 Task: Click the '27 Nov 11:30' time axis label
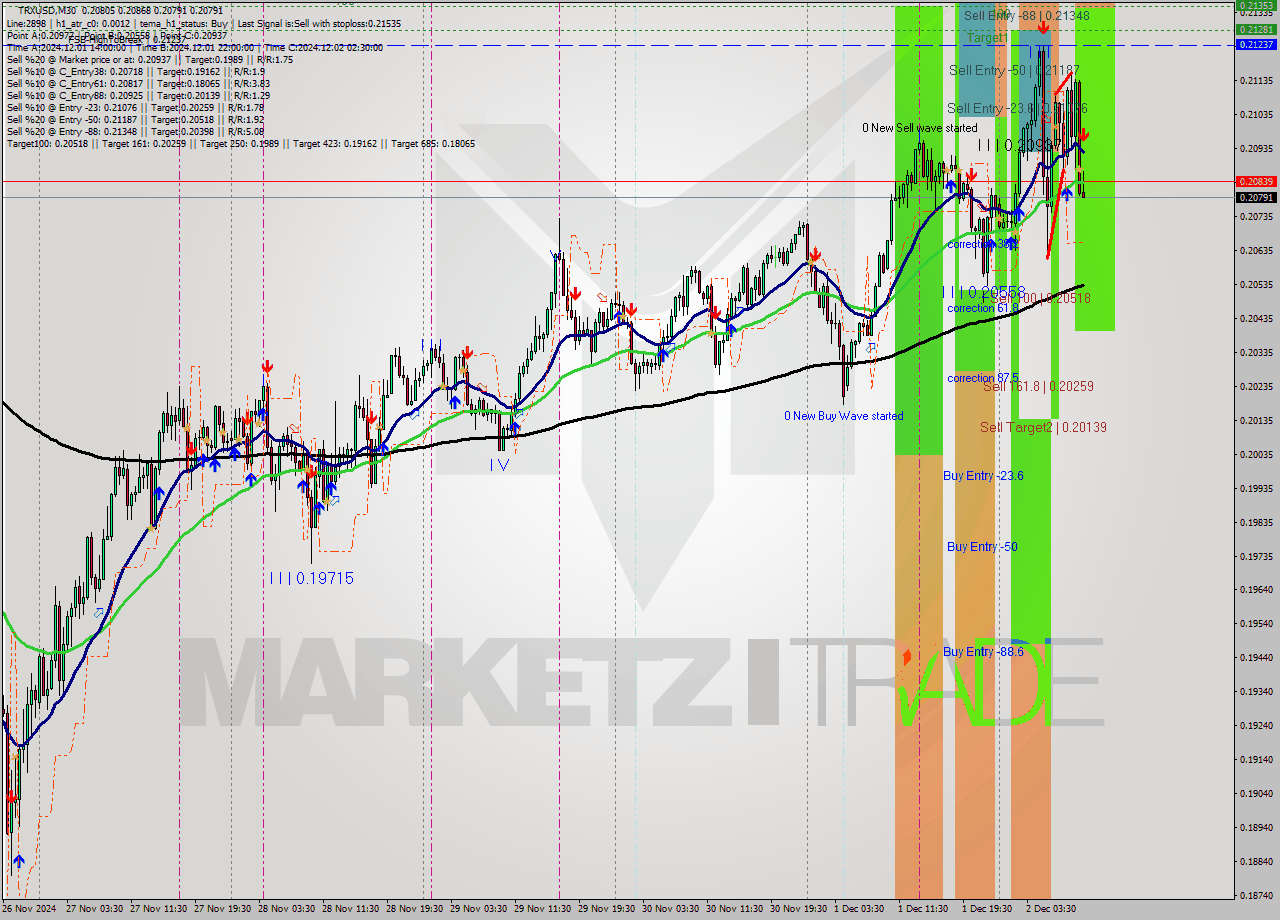click(159, 909)
